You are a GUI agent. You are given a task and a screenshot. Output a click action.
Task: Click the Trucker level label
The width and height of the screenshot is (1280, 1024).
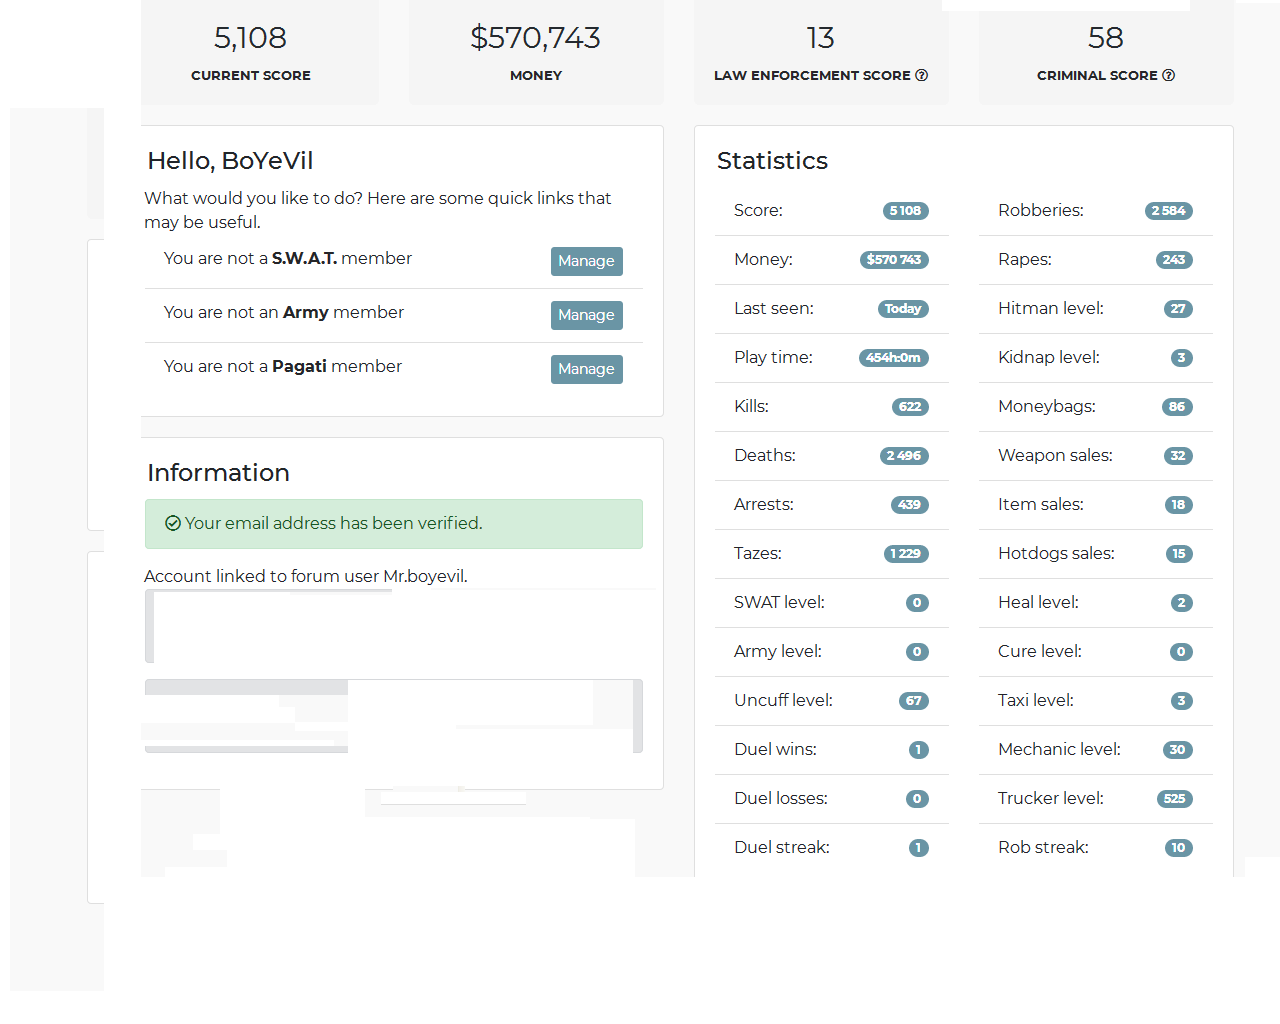1051,798
